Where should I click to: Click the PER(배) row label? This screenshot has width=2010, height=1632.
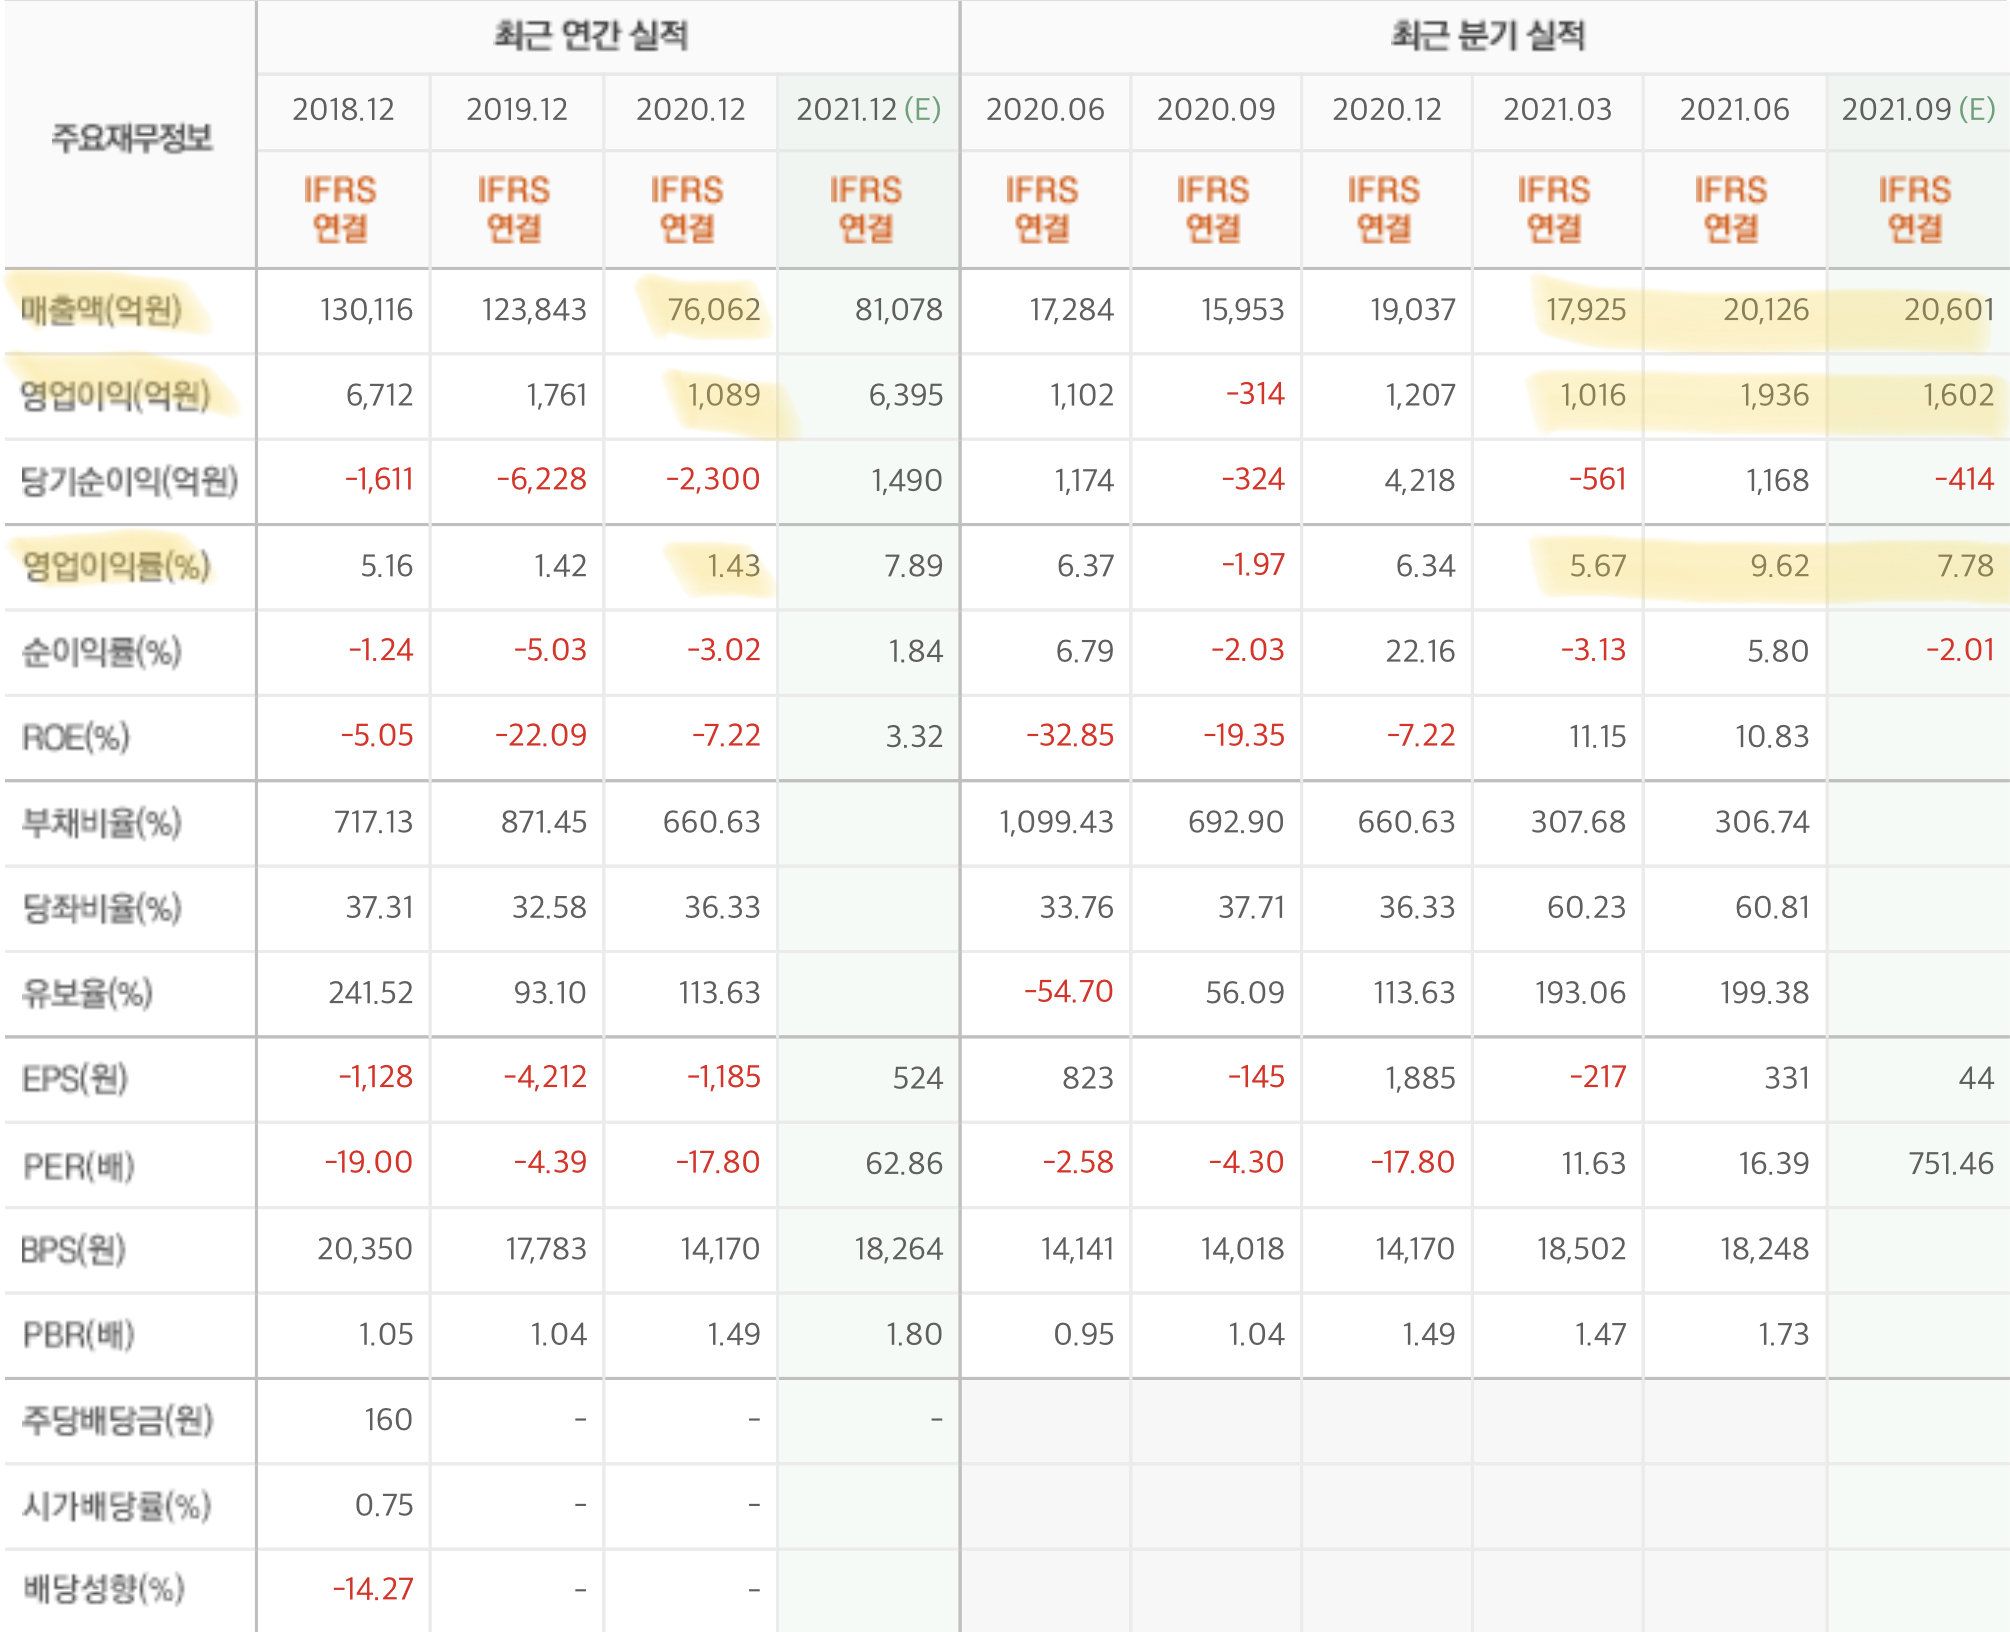point(78,1165)
